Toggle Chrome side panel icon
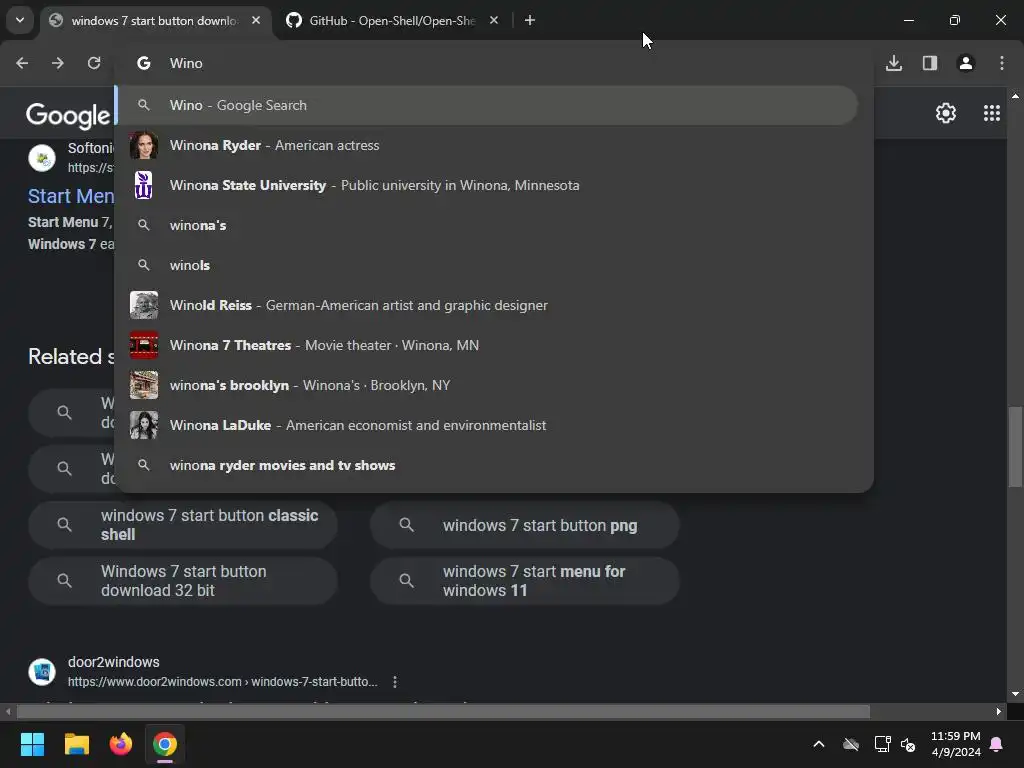 (930, 63)
